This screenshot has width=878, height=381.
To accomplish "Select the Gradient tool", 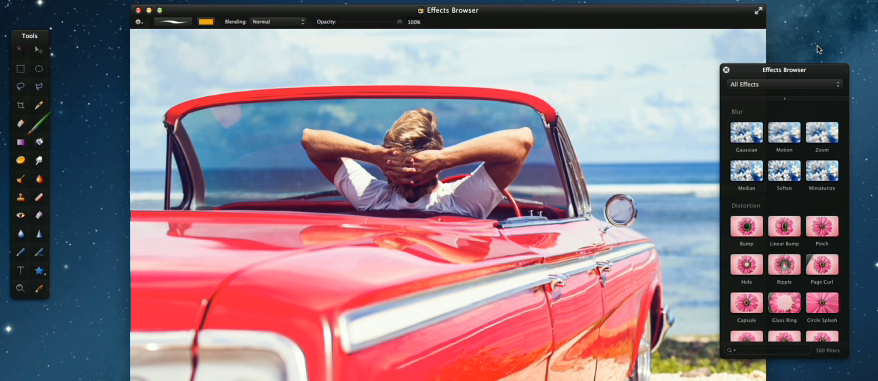I will point(20,142).
